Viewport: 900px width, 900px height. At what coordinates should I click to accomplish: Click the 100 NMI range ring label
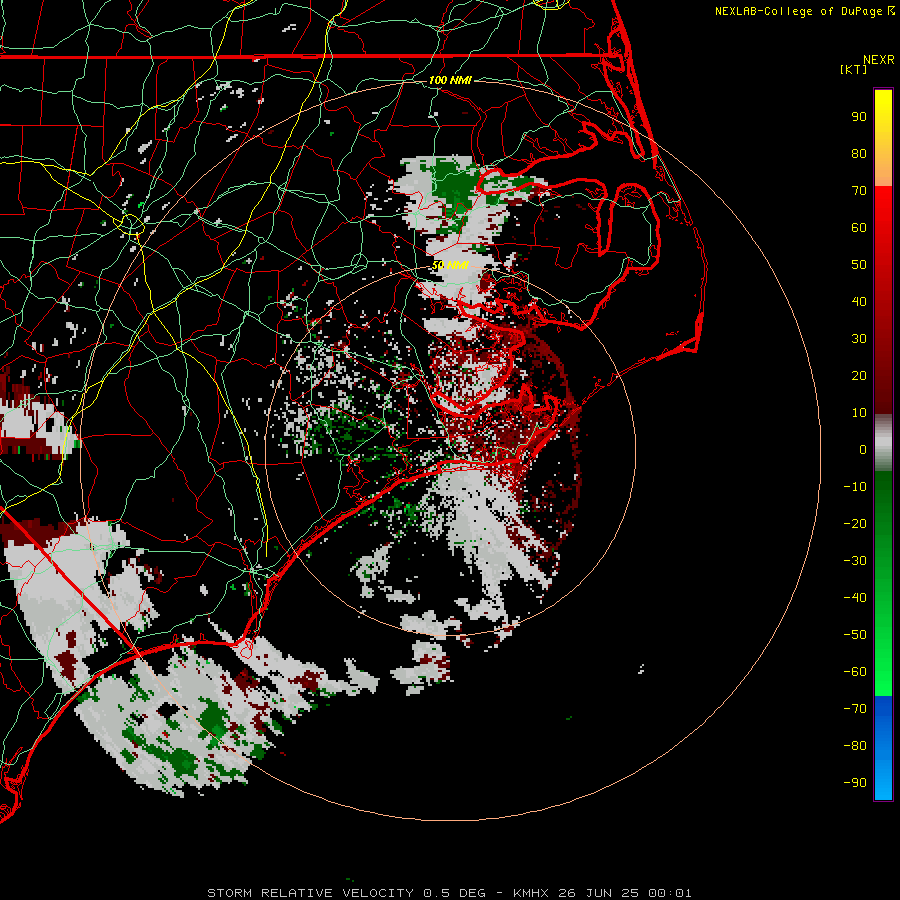(449, 80)
